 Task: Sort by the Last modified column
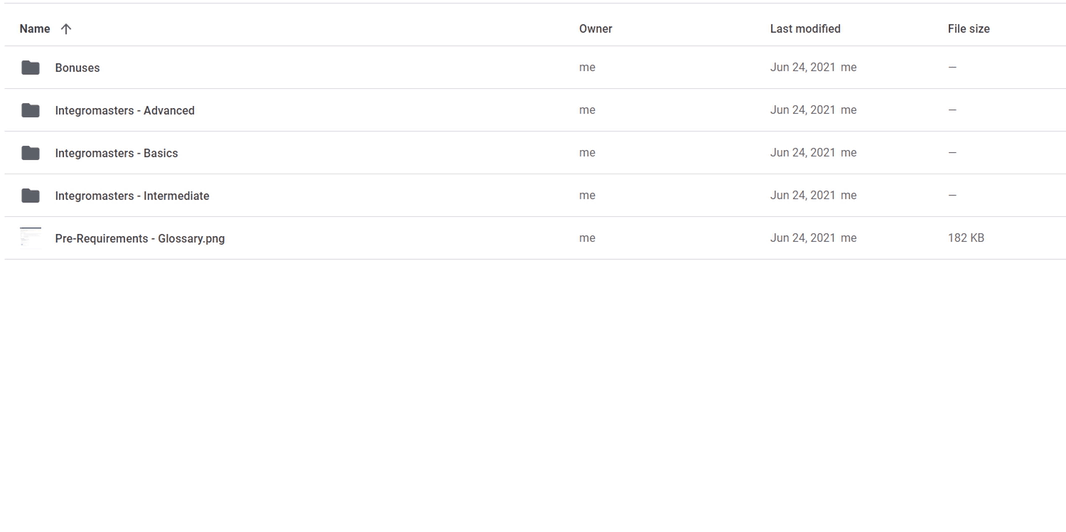[x=805, y=29]
